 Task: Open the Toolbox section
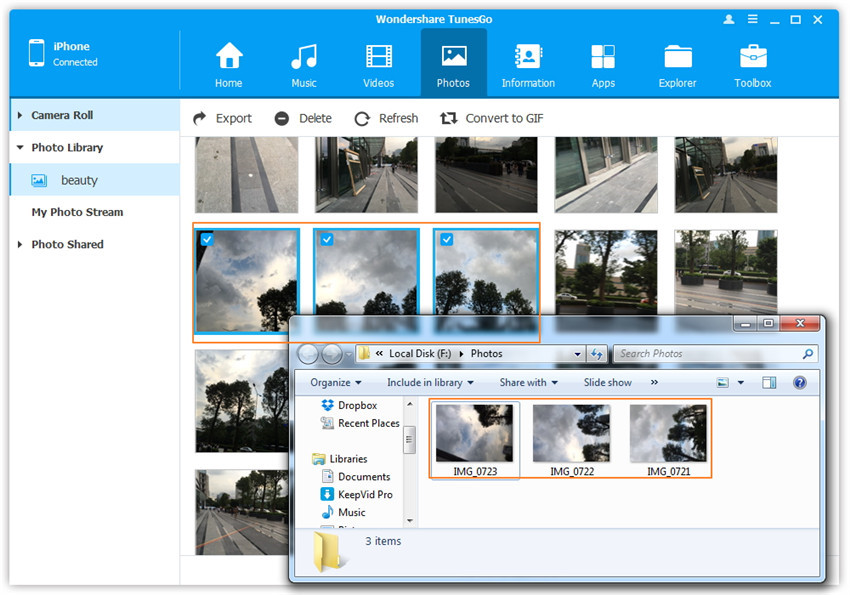pyautogui.click(x=752, y=64)
